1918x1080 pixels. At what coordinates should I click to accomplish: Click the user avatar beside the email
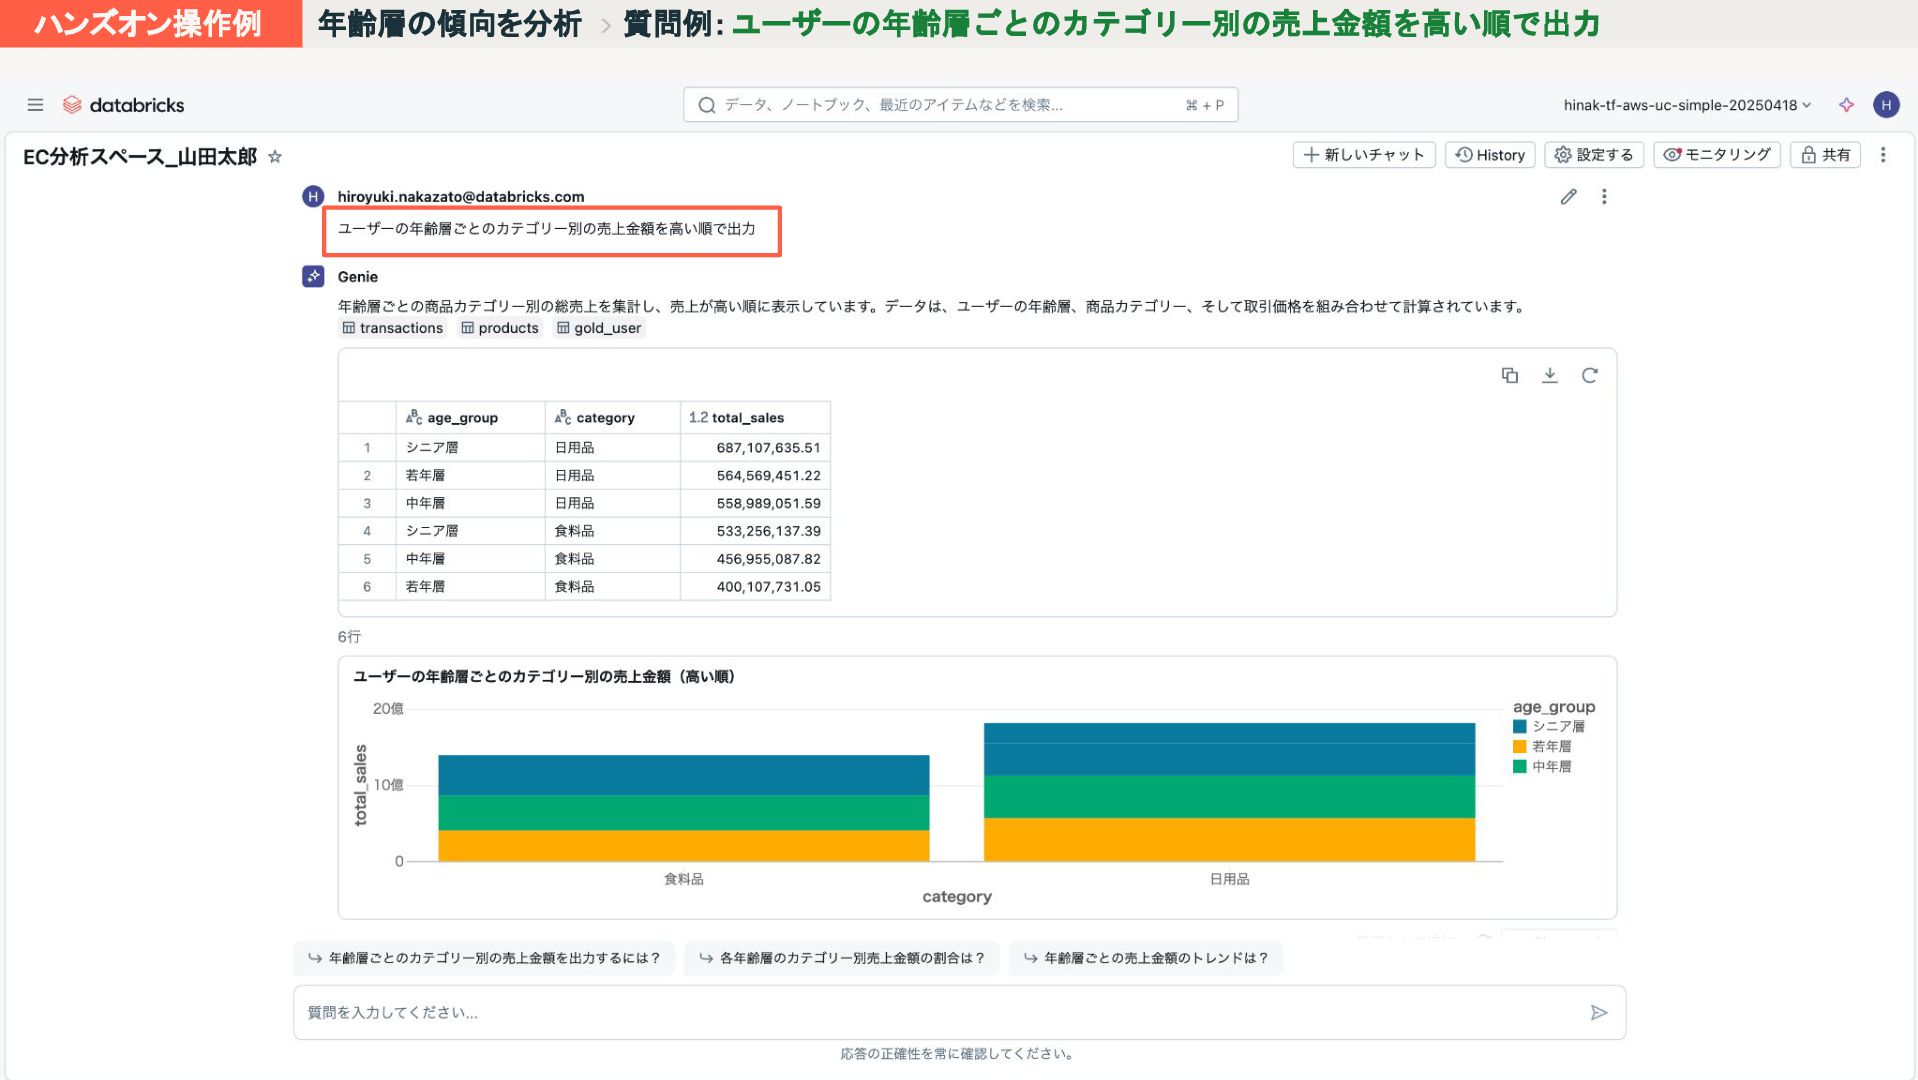313,196
